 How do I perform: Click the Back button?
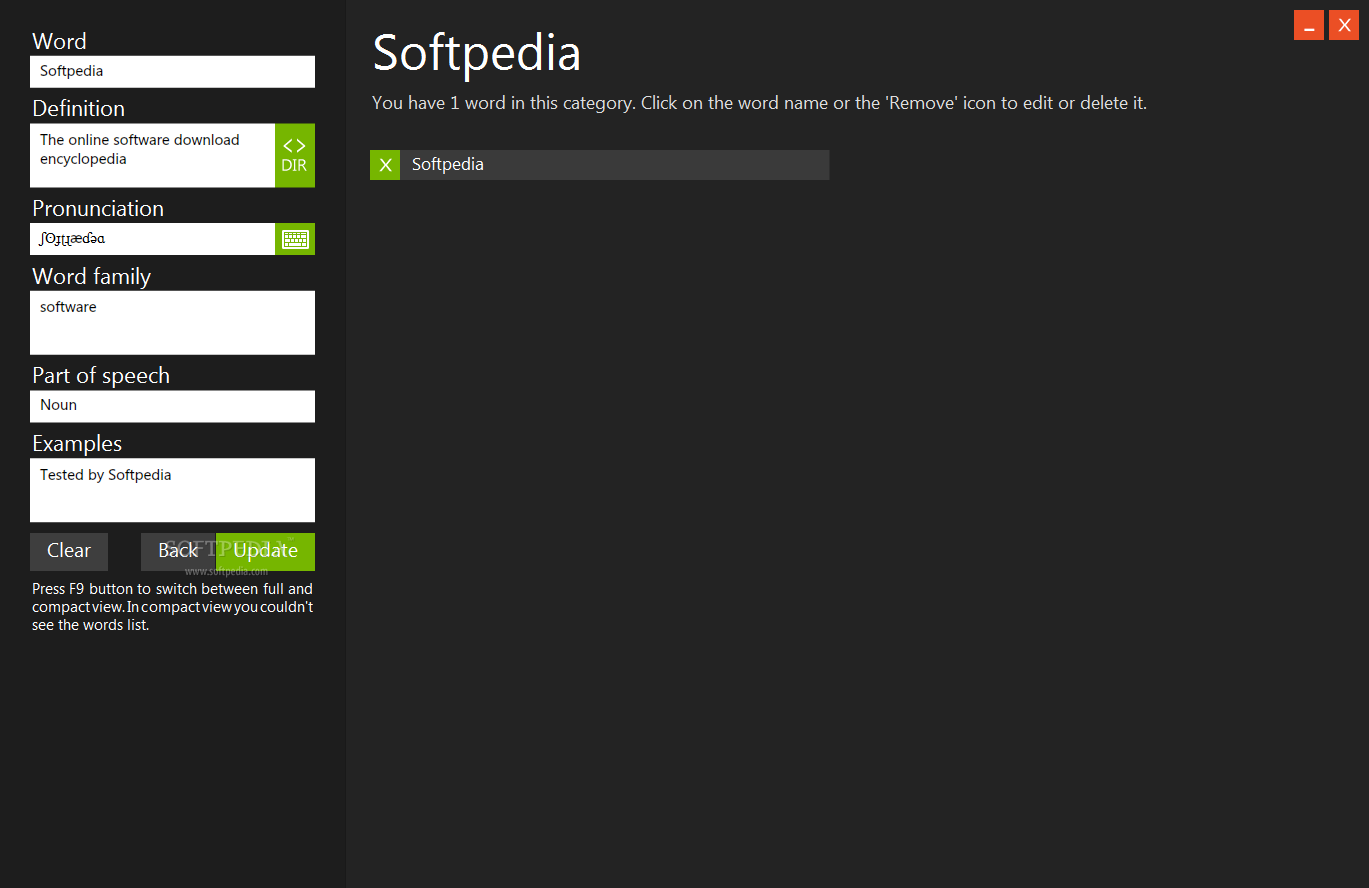pos(178,551)
